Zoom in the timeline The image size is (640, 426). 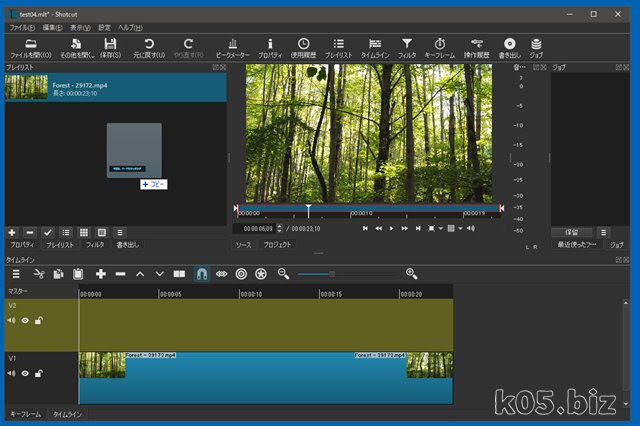click(x=411, y=274)
